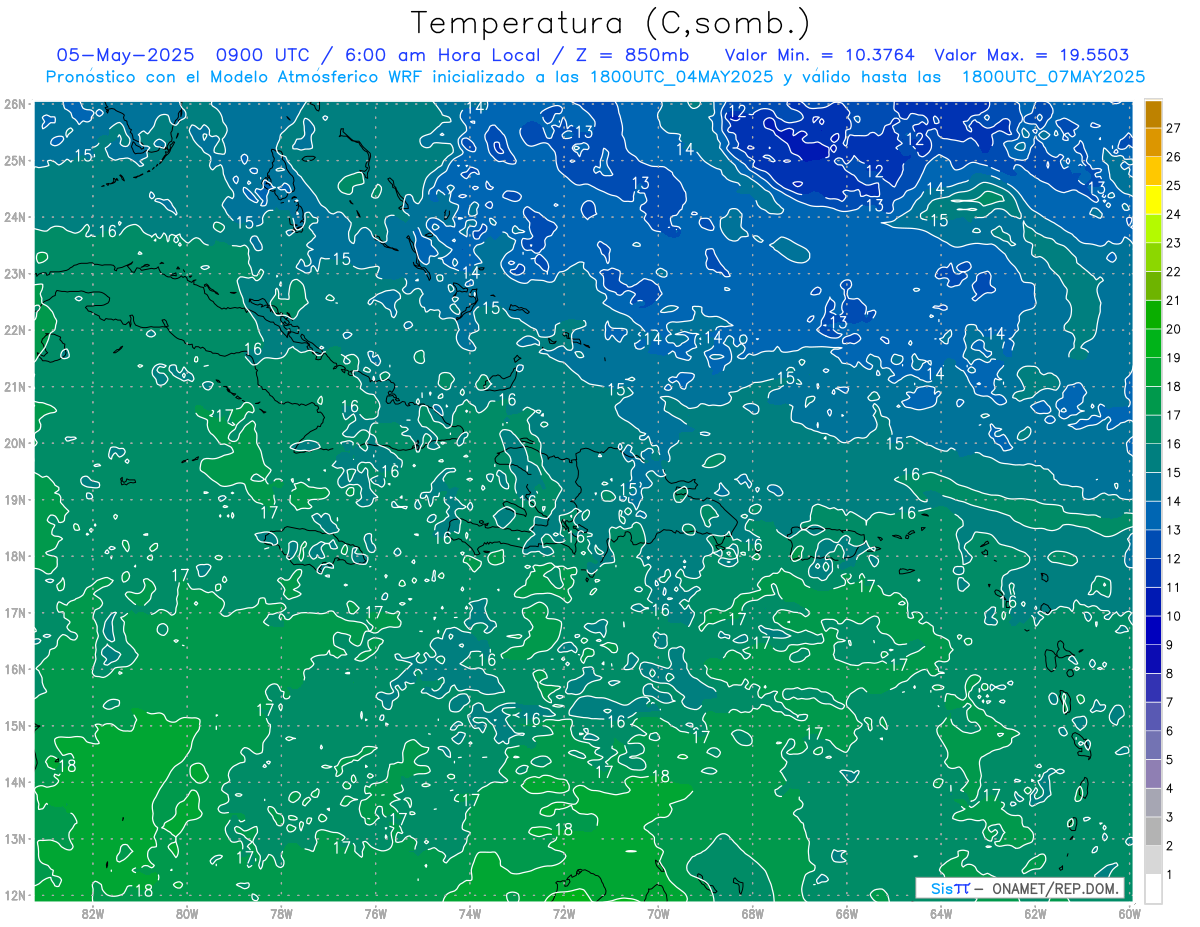The image size is (1200, 927).
Task: Click the 16N latitude axis label
Action: (15, 669)
